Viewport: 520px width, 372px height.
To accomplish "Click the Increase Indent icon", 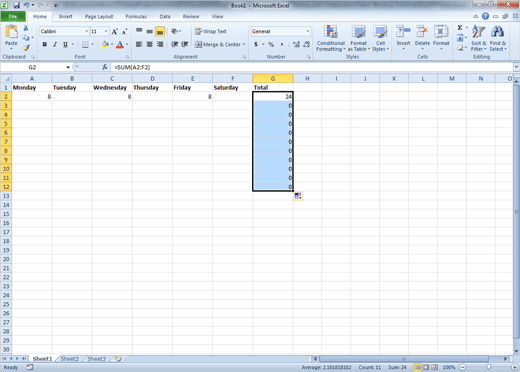I will tap(185, 44).
